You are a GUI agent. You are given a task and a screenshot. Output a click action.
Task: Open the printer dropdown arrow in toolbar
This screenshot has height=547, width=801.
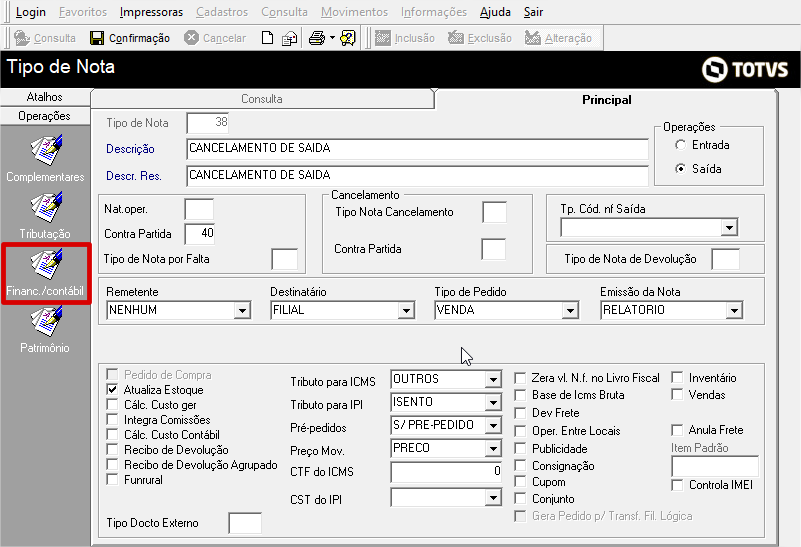point(332,38)
